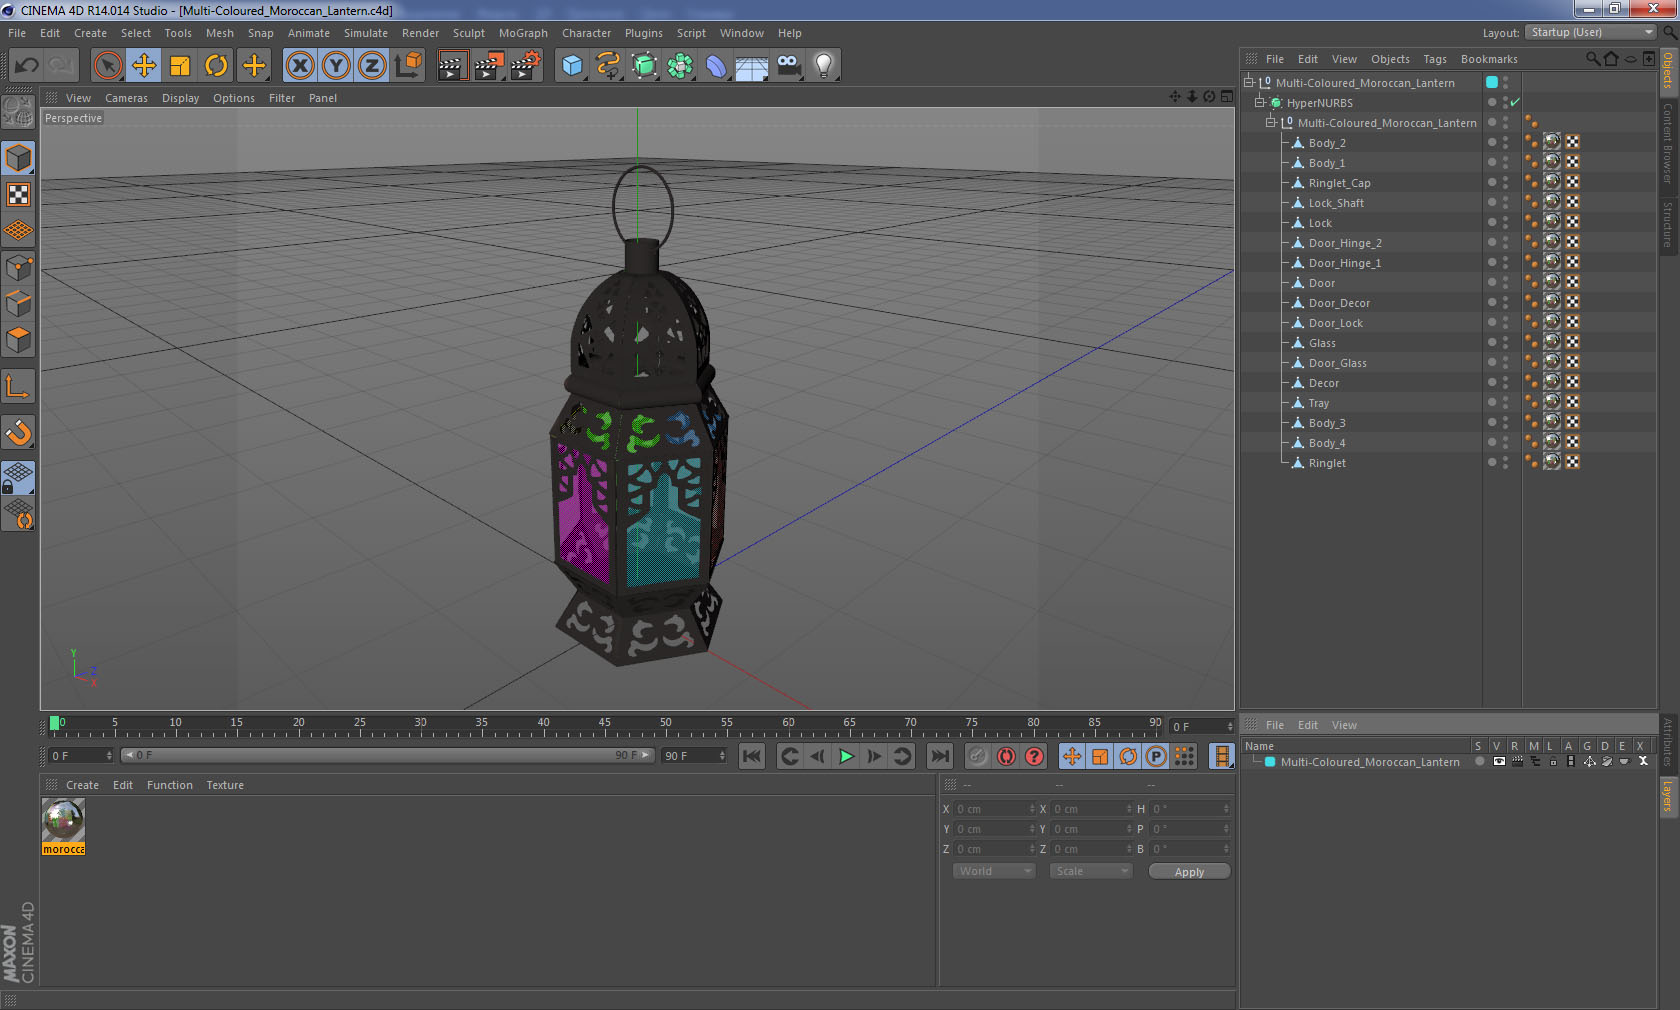The image size is (1680, 1010).
Task: Collapse the HyperNURBS tree node
Action: (x=1260, y=103)
